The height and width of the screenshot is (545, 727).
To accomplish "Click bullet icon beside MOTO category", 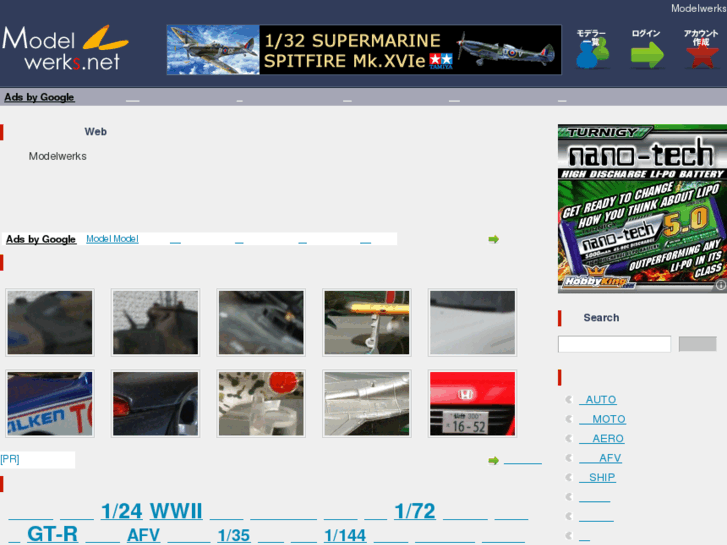I will click(569, 419).
